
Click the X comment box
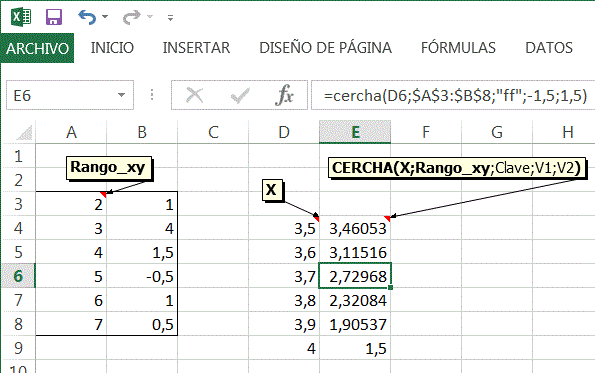point(272,190)
